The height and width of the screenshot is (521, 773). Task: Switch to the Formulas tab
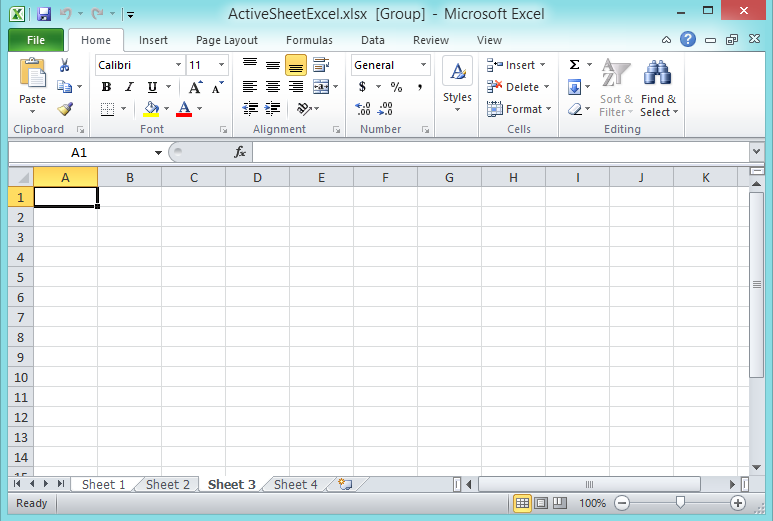point(310,40)
